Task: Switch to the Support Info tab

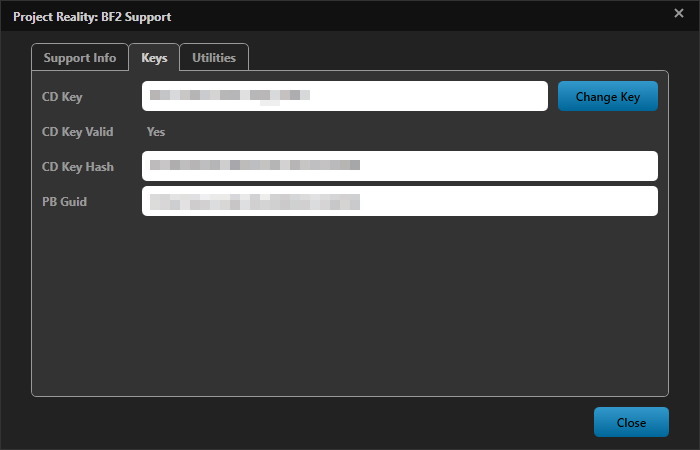Action: [80, 58]
